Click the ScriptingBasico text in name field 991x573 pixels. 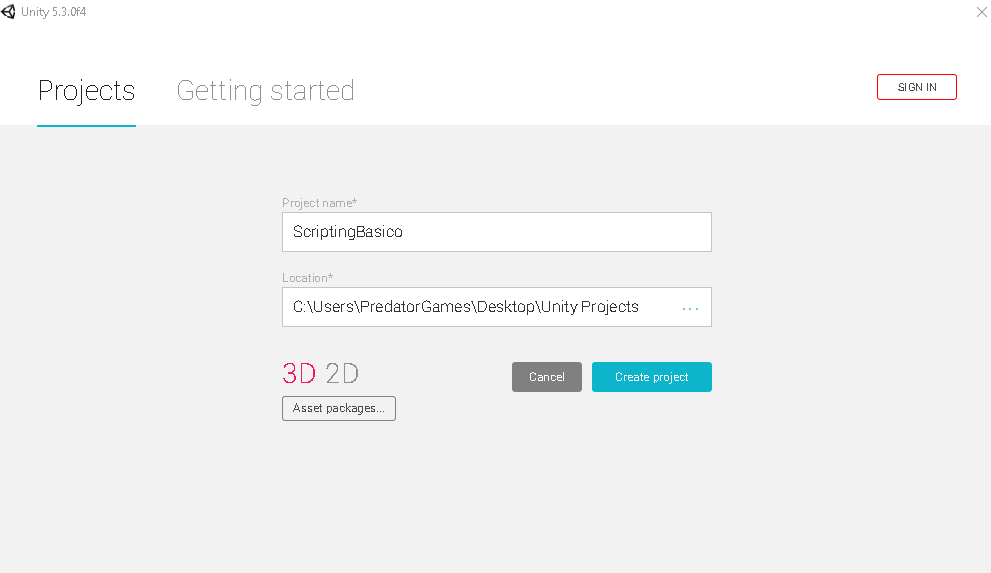348,232
